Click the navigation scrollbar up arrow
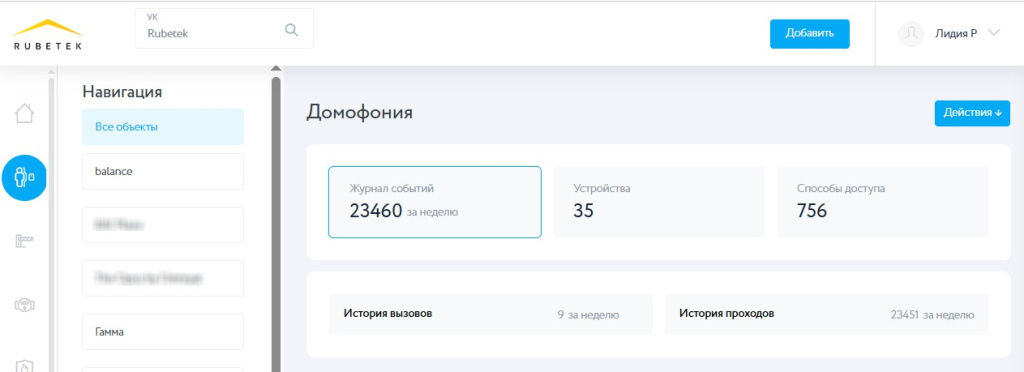Image resolution: width=1024 pixels, height=372 pixels. pyautogui.click(x=276, y=69)
